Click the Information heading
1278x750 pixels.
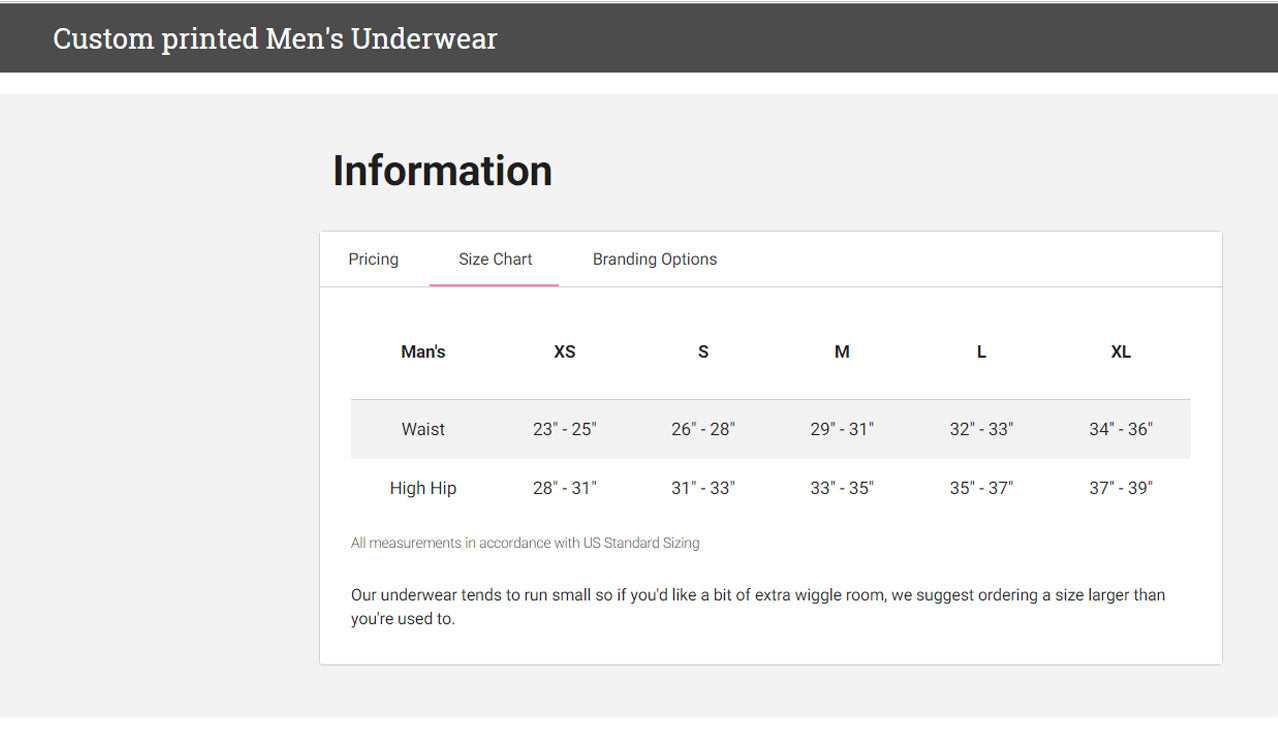coord(442,170)
